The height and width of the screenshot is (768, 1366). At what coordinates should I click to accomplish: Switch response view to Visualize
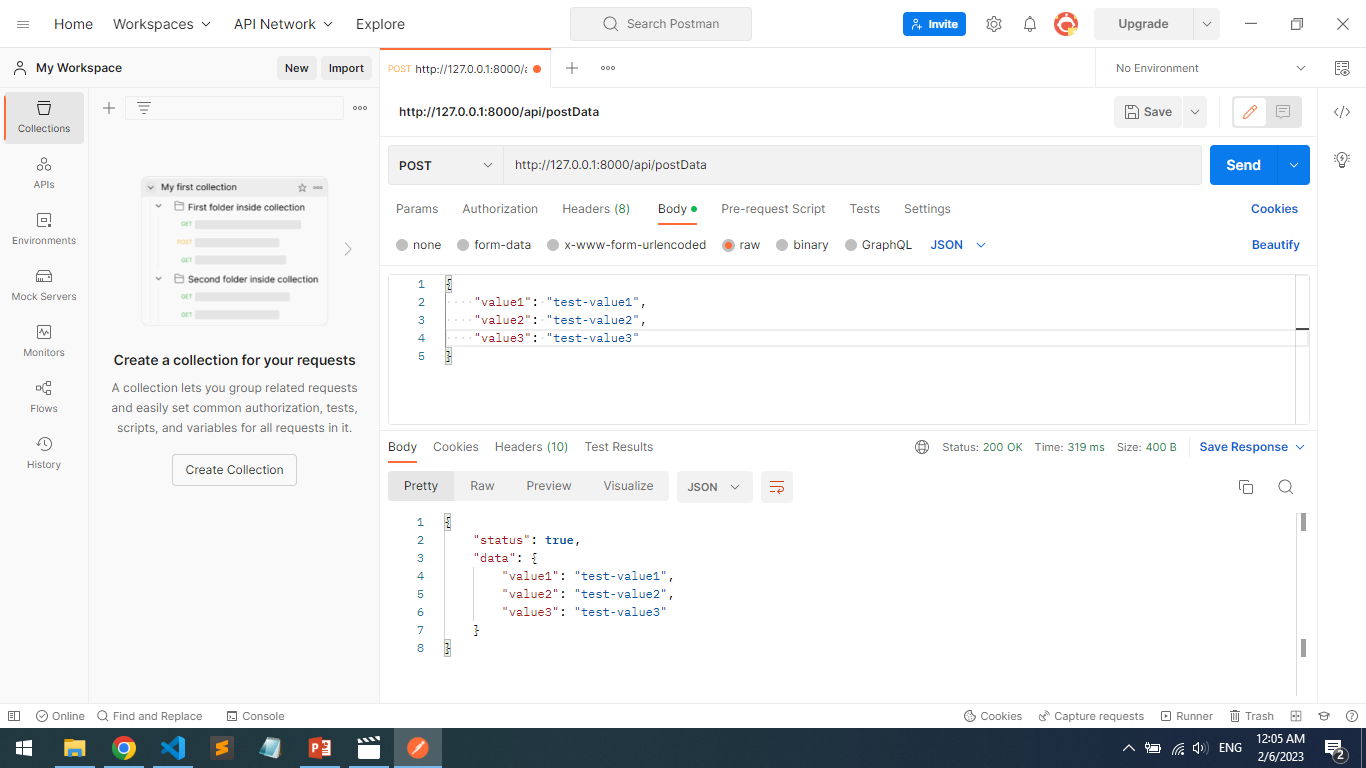(x=628, y=486)
